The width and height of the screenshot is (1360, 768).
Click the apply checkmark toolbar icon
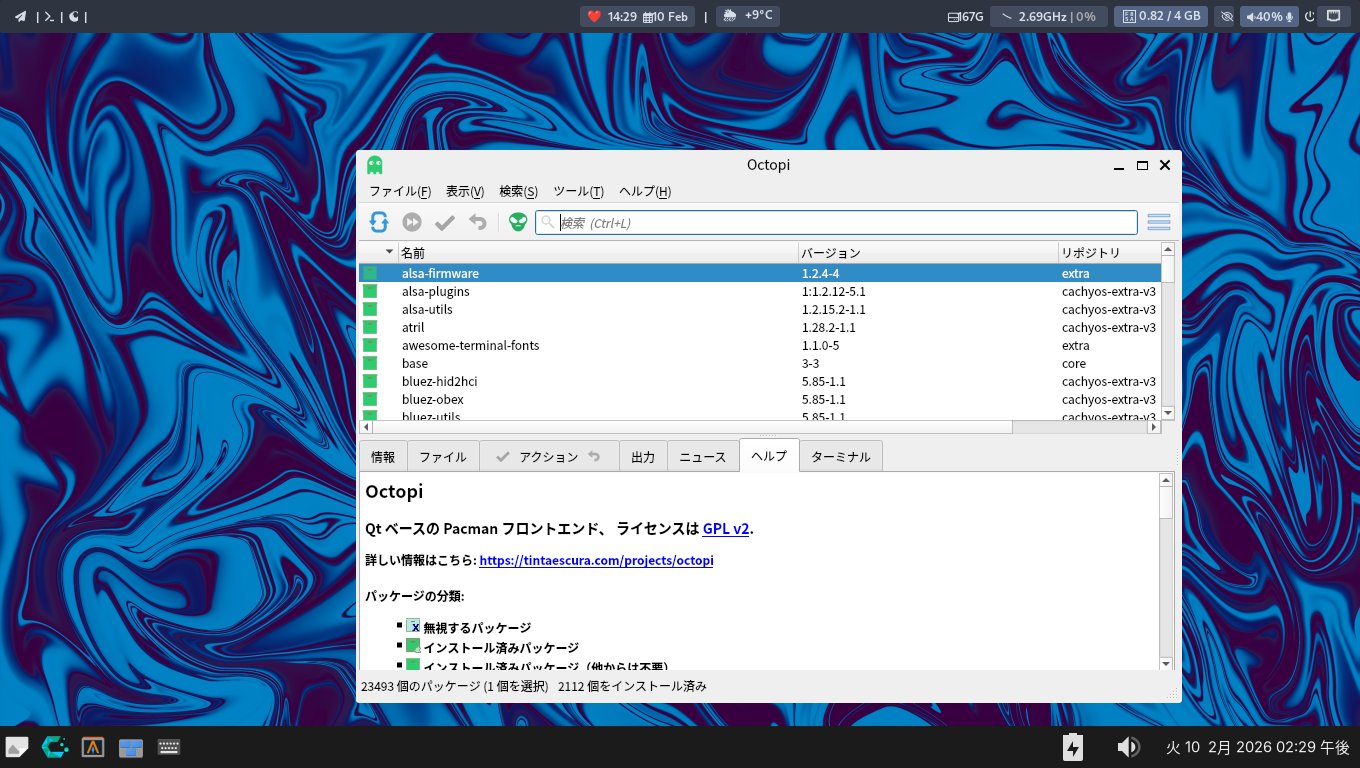tap(445, 222)
